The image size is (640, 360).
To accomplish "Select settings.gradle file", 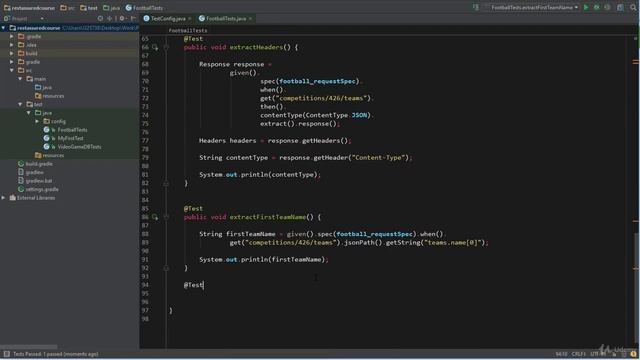I will (x=38, y=189).
